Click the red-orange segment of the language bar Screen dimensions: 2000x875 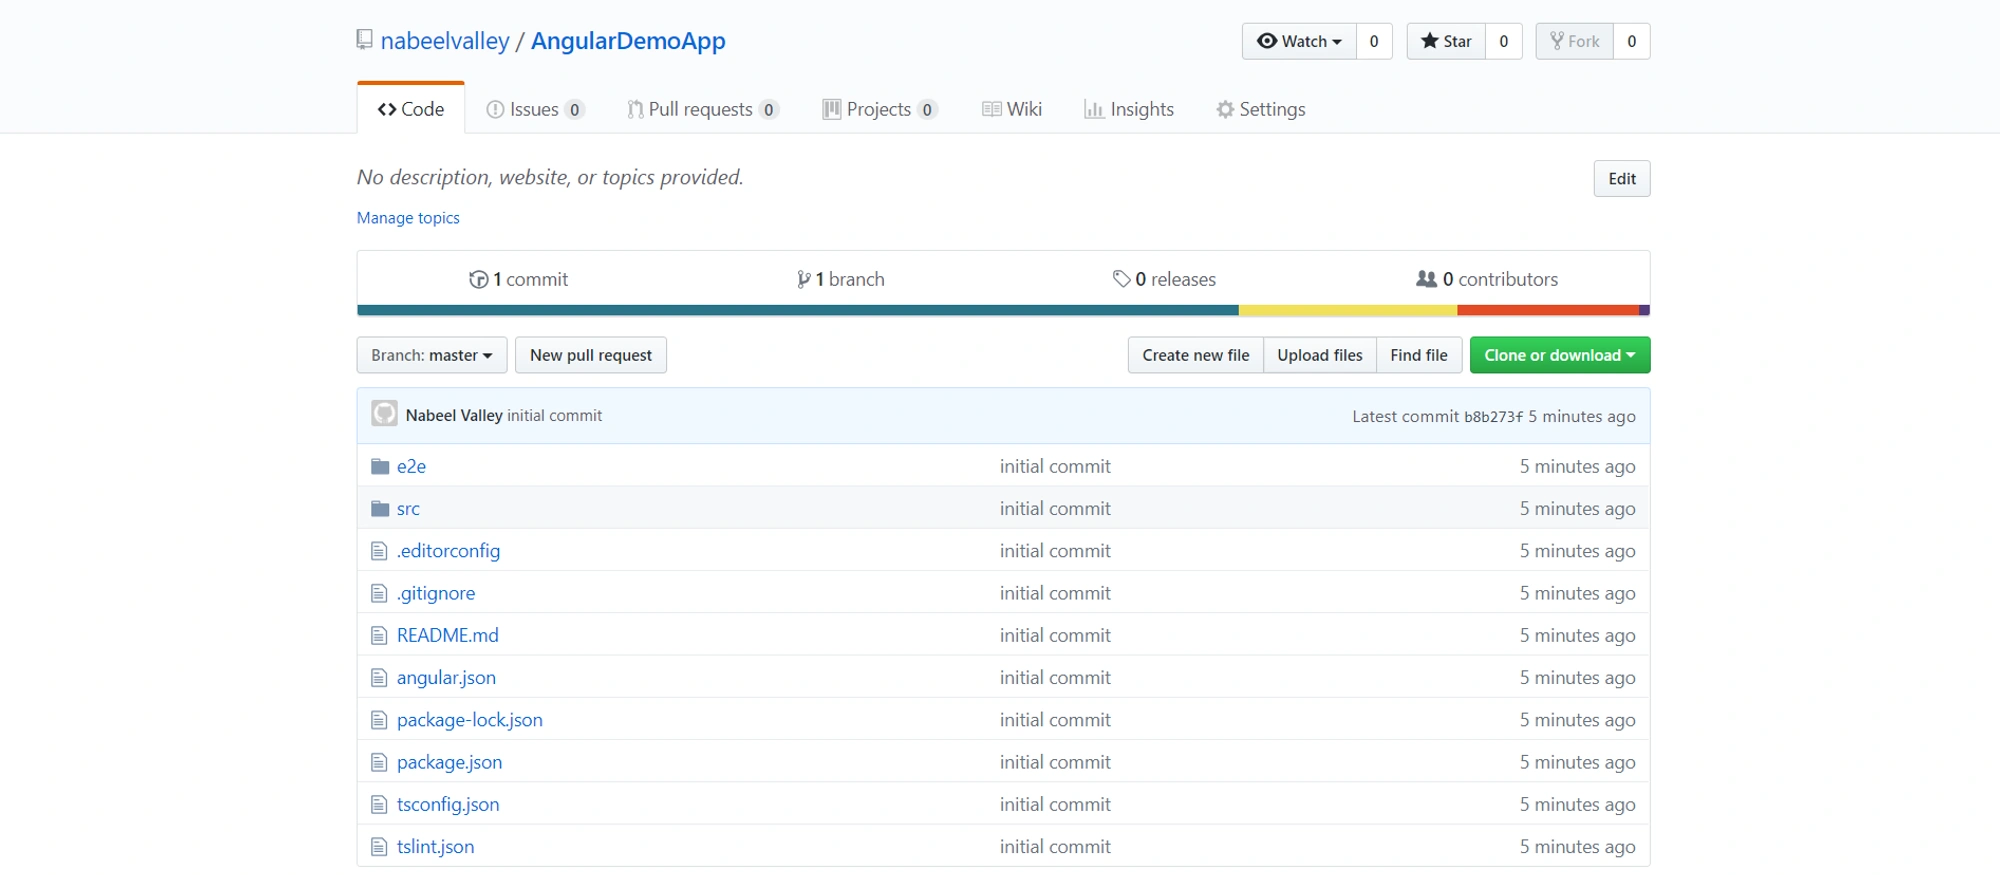coord(1548,311)
